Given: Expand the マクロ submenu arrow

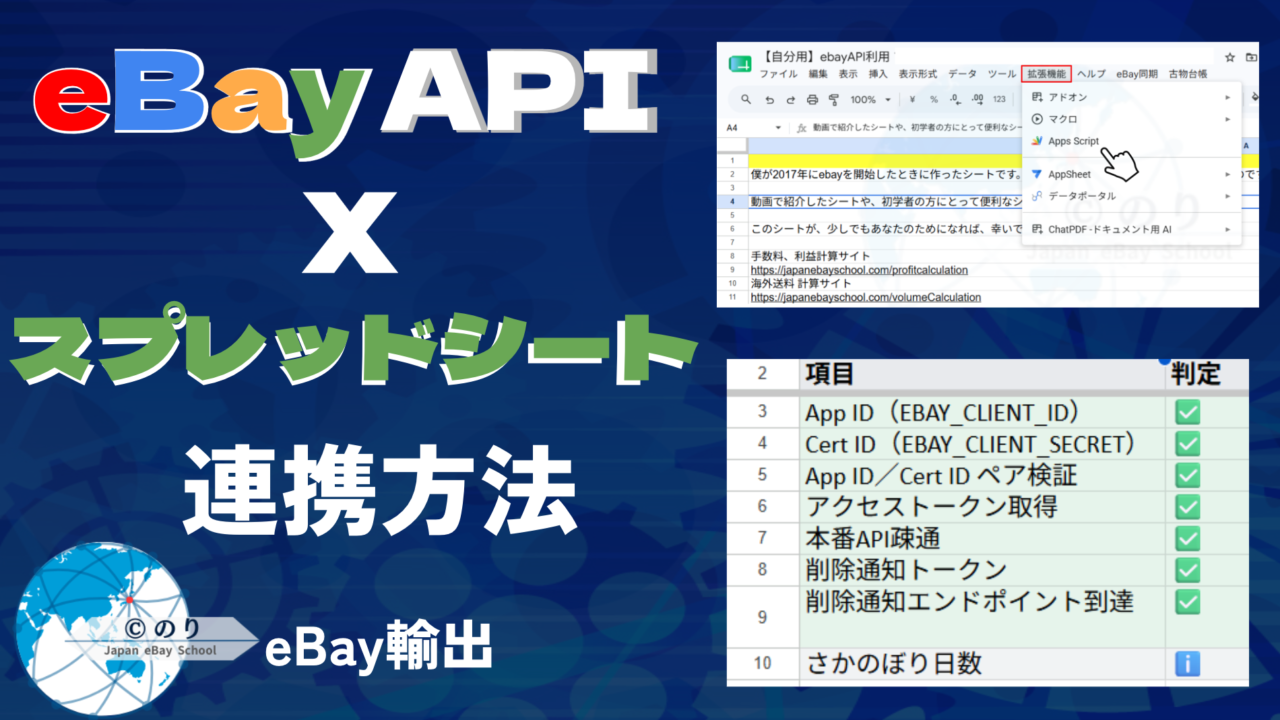Looking at the screenshot, I should (1228, 119).
